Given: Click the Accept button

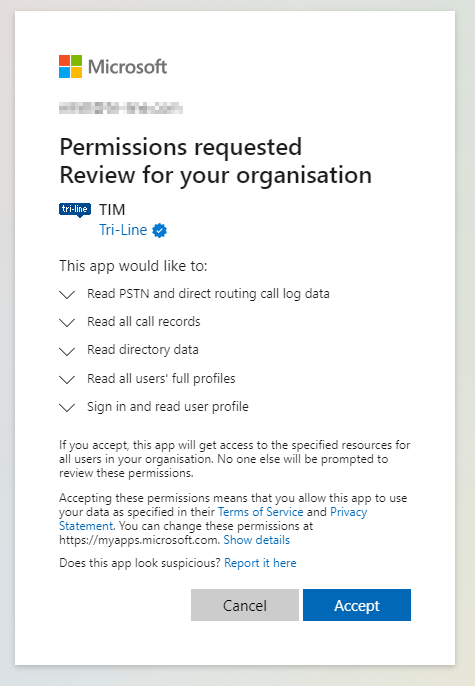Looking at the screenshot, I should point(357,605).
